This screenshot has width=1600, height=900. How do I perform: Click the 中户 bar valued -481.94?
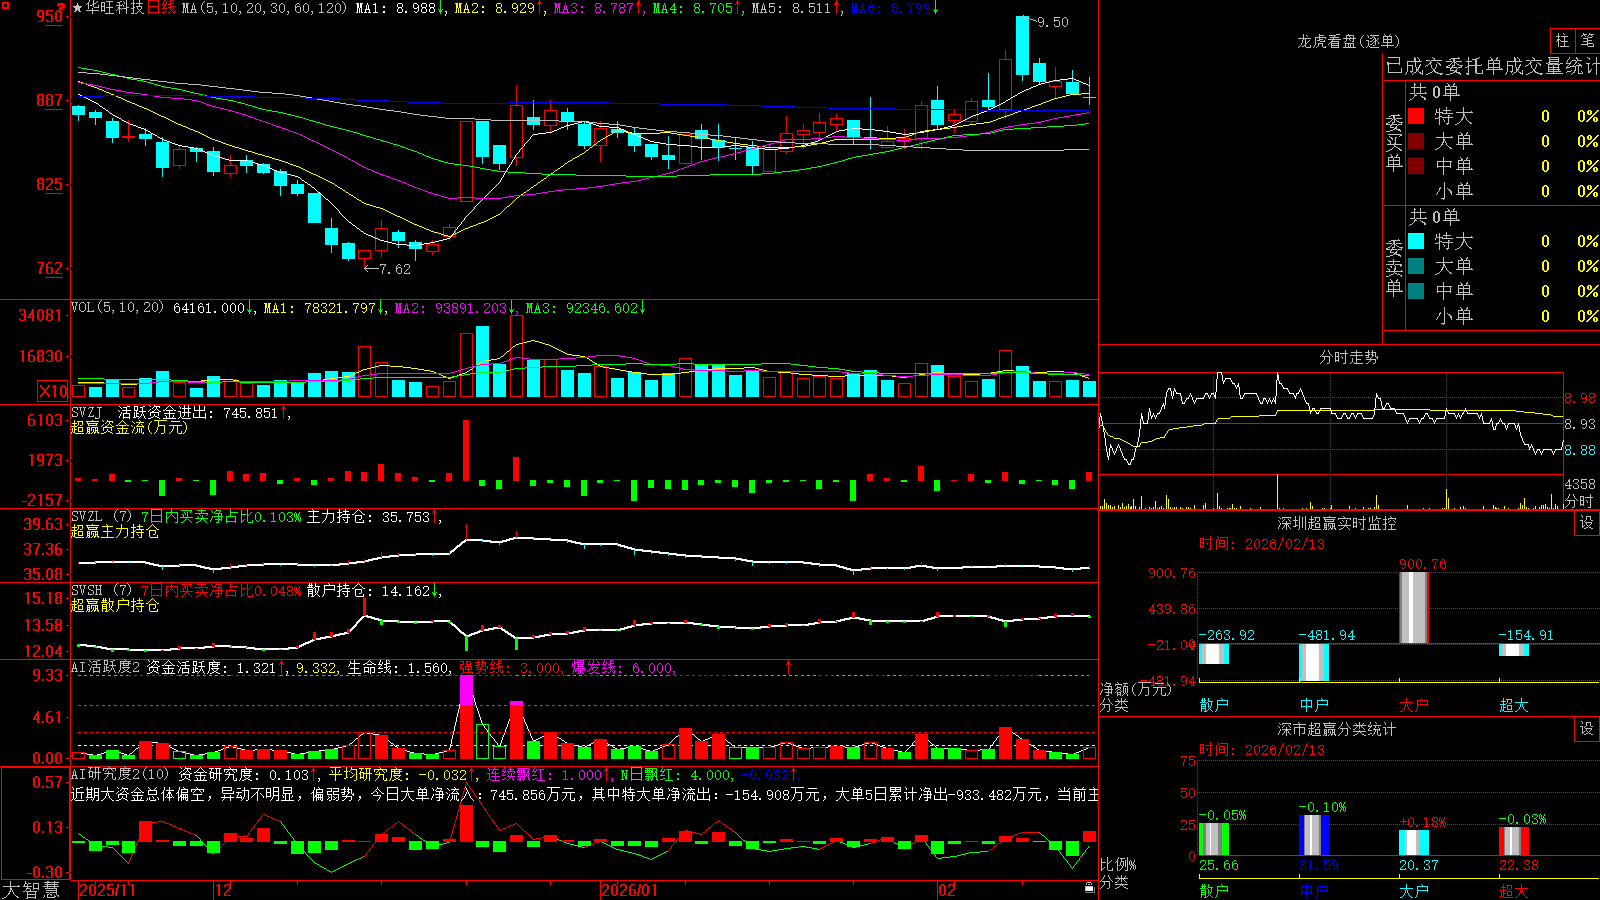[x=1314, y=663]
